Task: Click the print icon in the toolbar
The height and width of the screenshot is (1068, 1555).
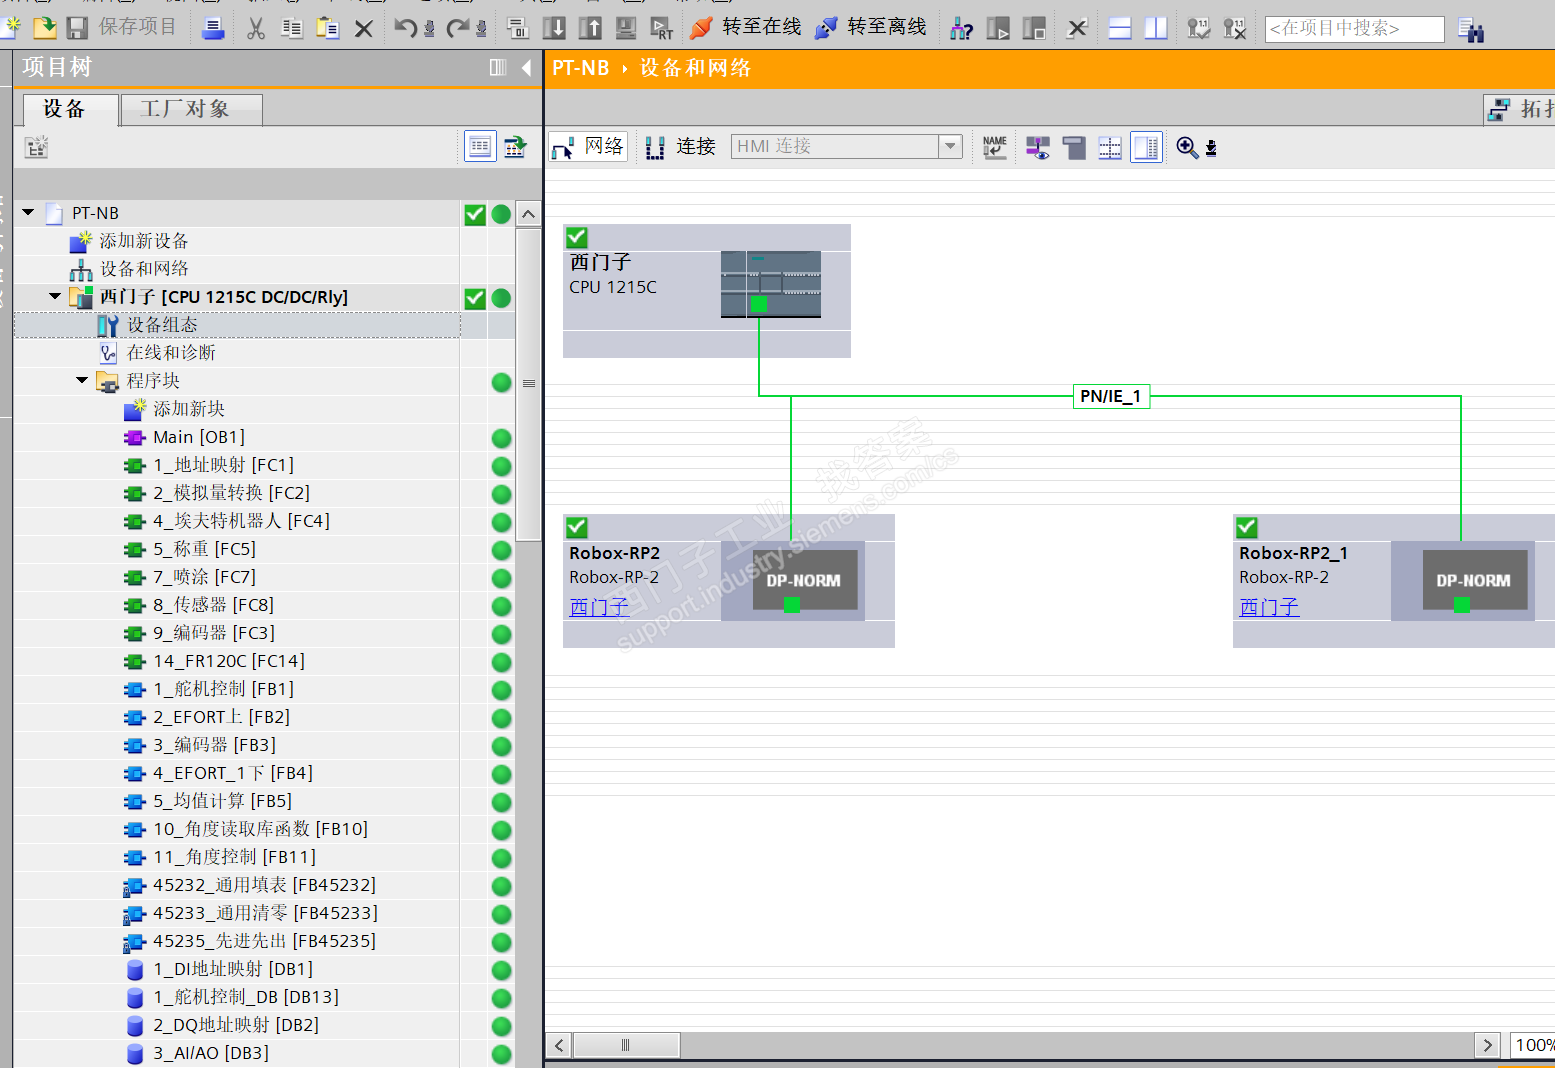Action: pyautogui.click(x=213, y=28)
